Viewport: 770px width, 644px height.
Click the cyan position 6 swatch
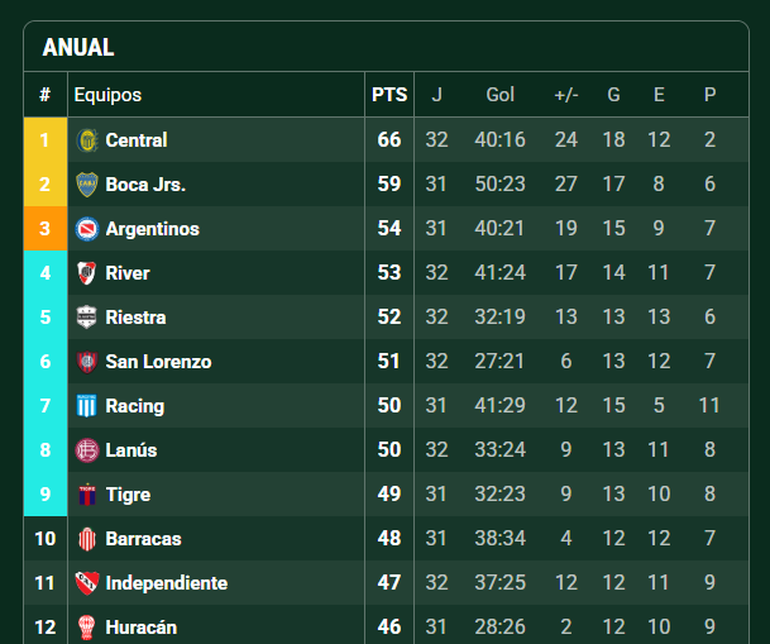click(45, 362)
